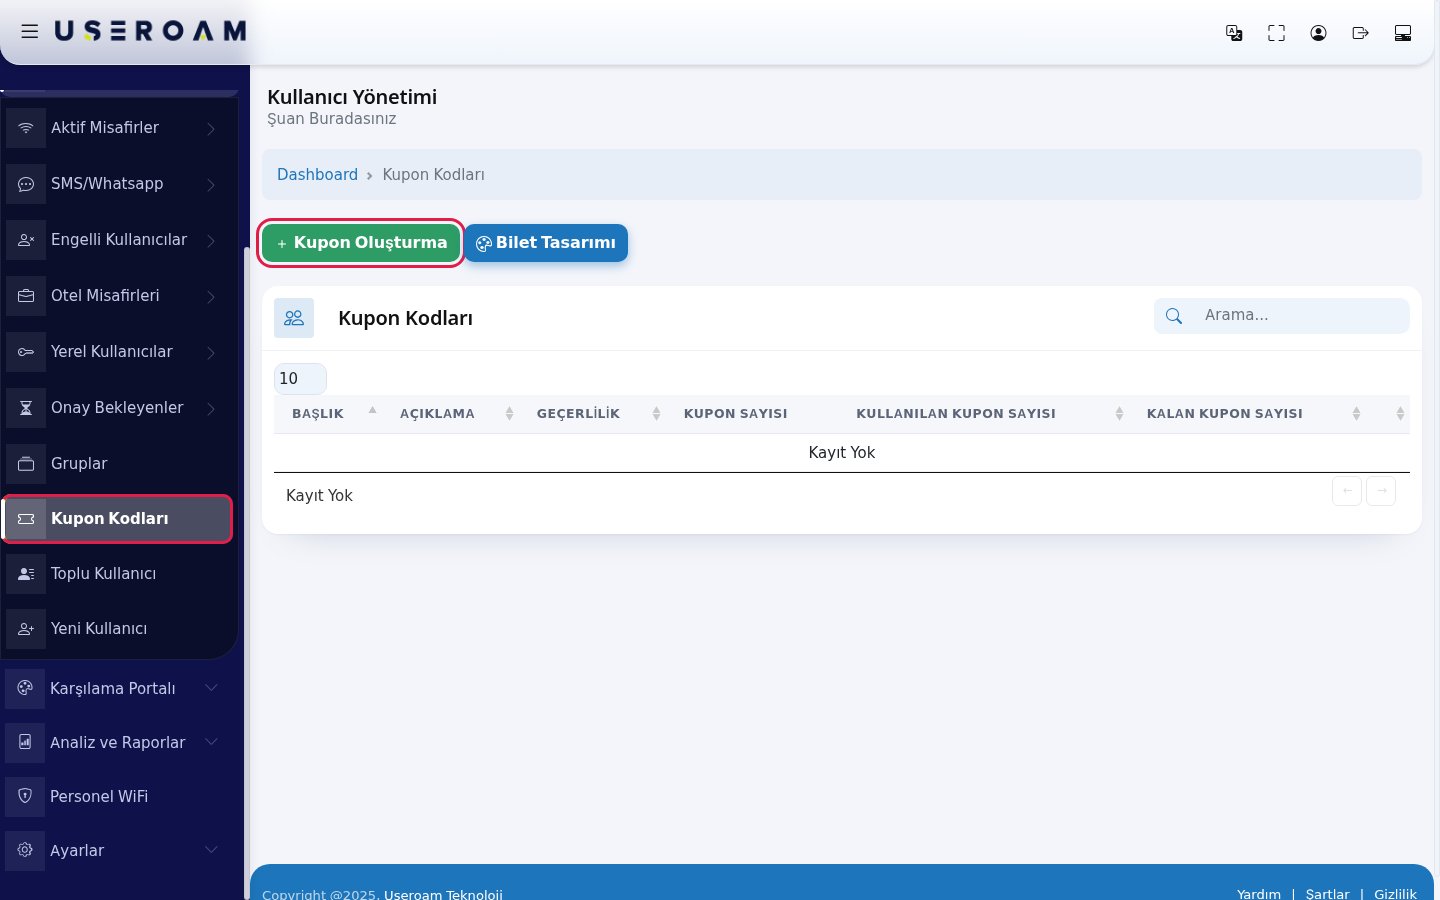This screenshot has height=900, width=1440.
Task: Click the language translate icon
Action: 1234,33
